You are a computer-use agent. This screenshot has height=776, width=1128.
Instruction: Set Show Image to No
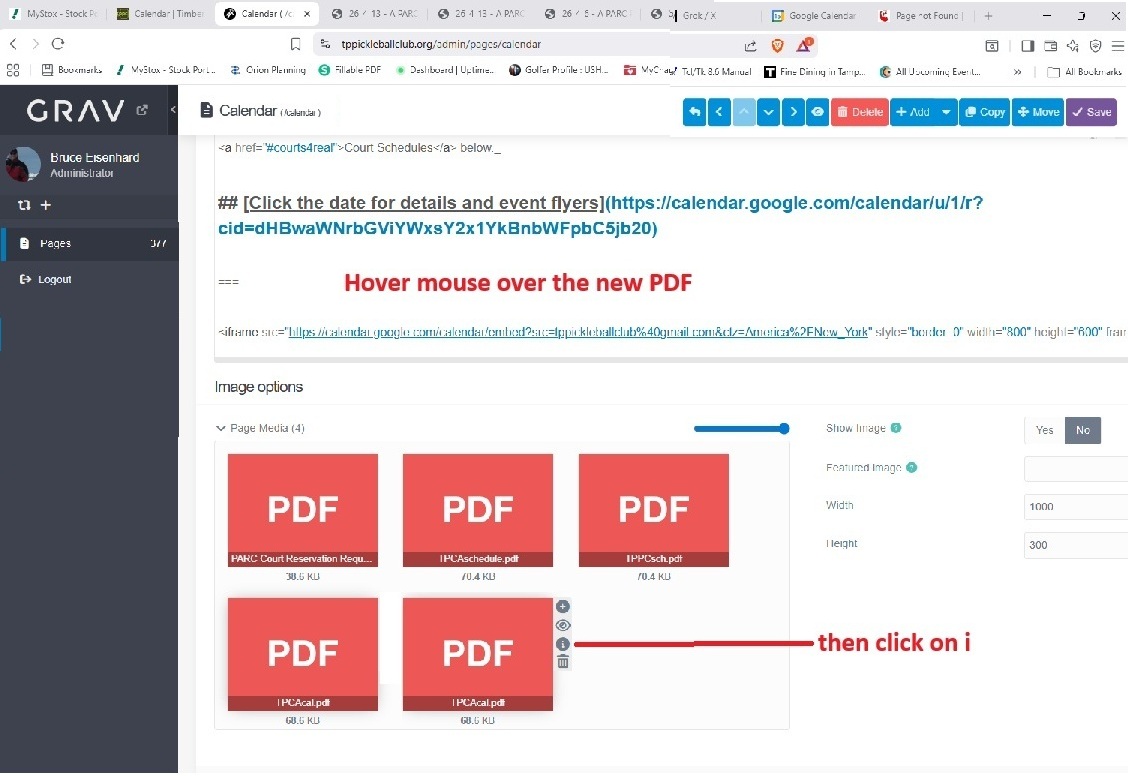[x=1083, y=430]
